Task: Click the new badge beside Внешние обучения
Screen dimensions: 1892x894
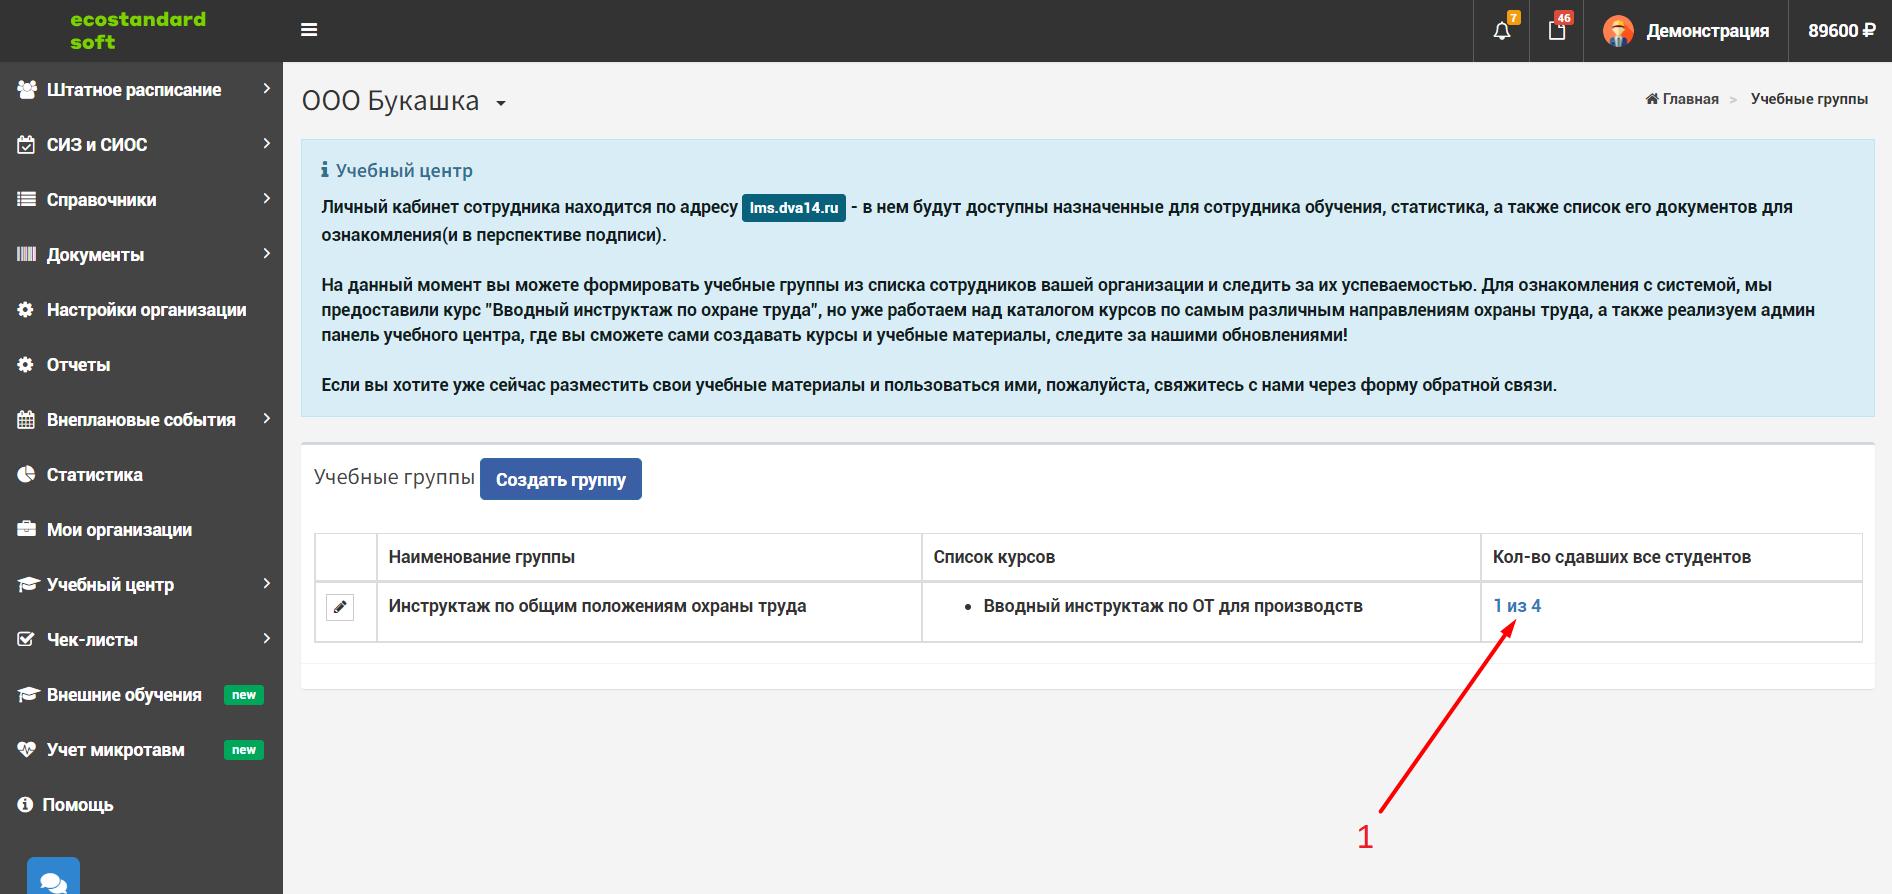Action: point(244,695)
